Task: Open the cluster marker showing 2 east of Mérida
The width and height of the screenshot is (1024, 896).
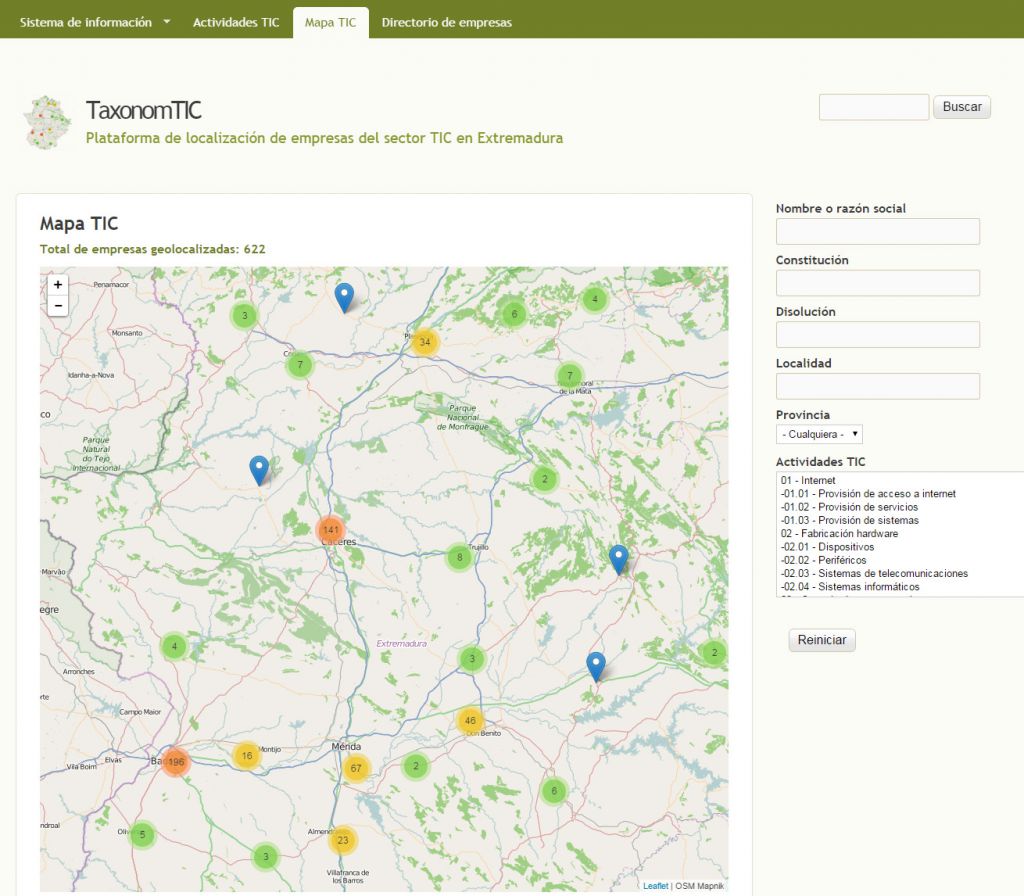Action: [x=416, y=765]
